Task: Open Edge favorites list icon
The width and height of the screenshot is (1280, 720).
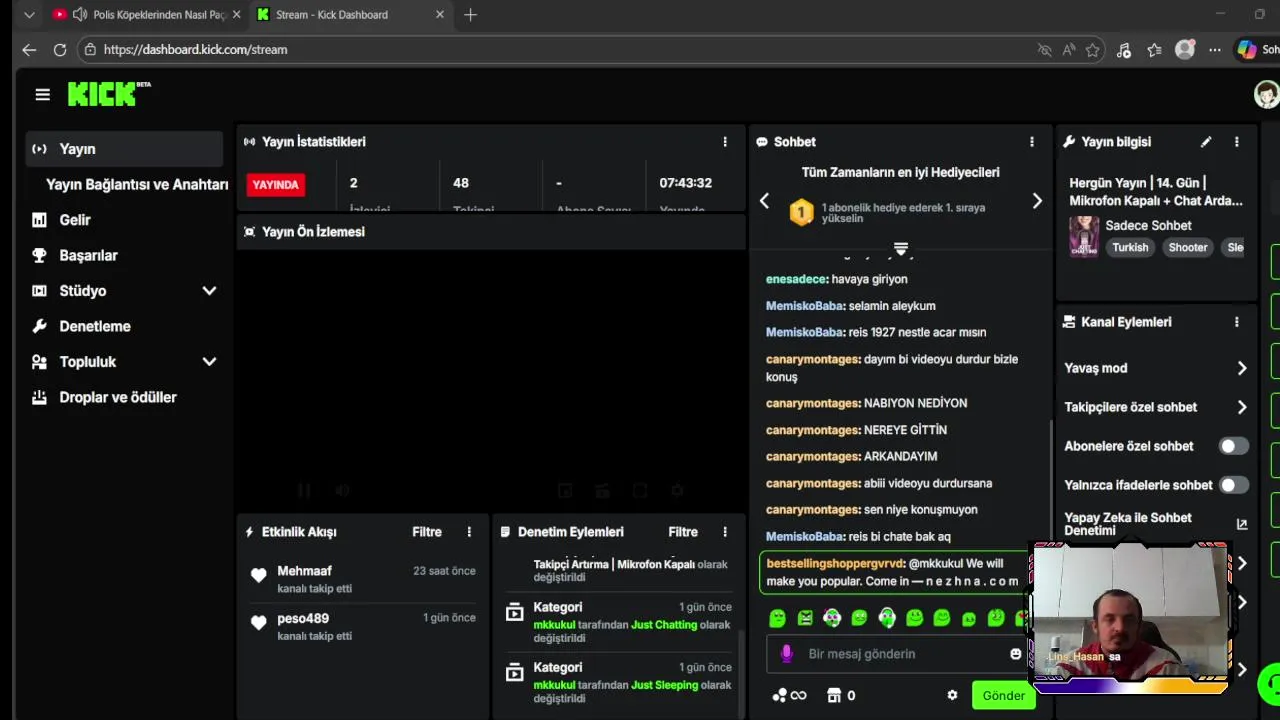Action: point(1155,49)
